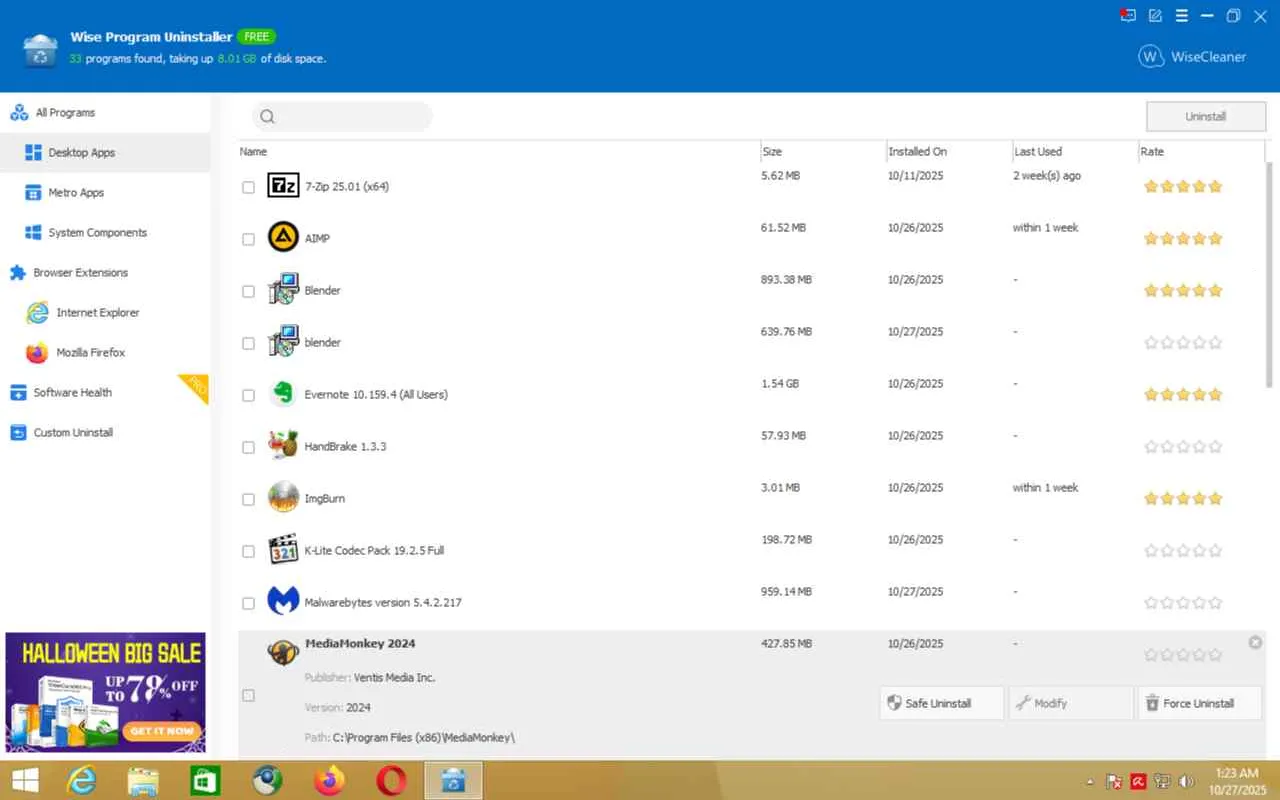Tick the AIMP checkbox

coord(248,239)
